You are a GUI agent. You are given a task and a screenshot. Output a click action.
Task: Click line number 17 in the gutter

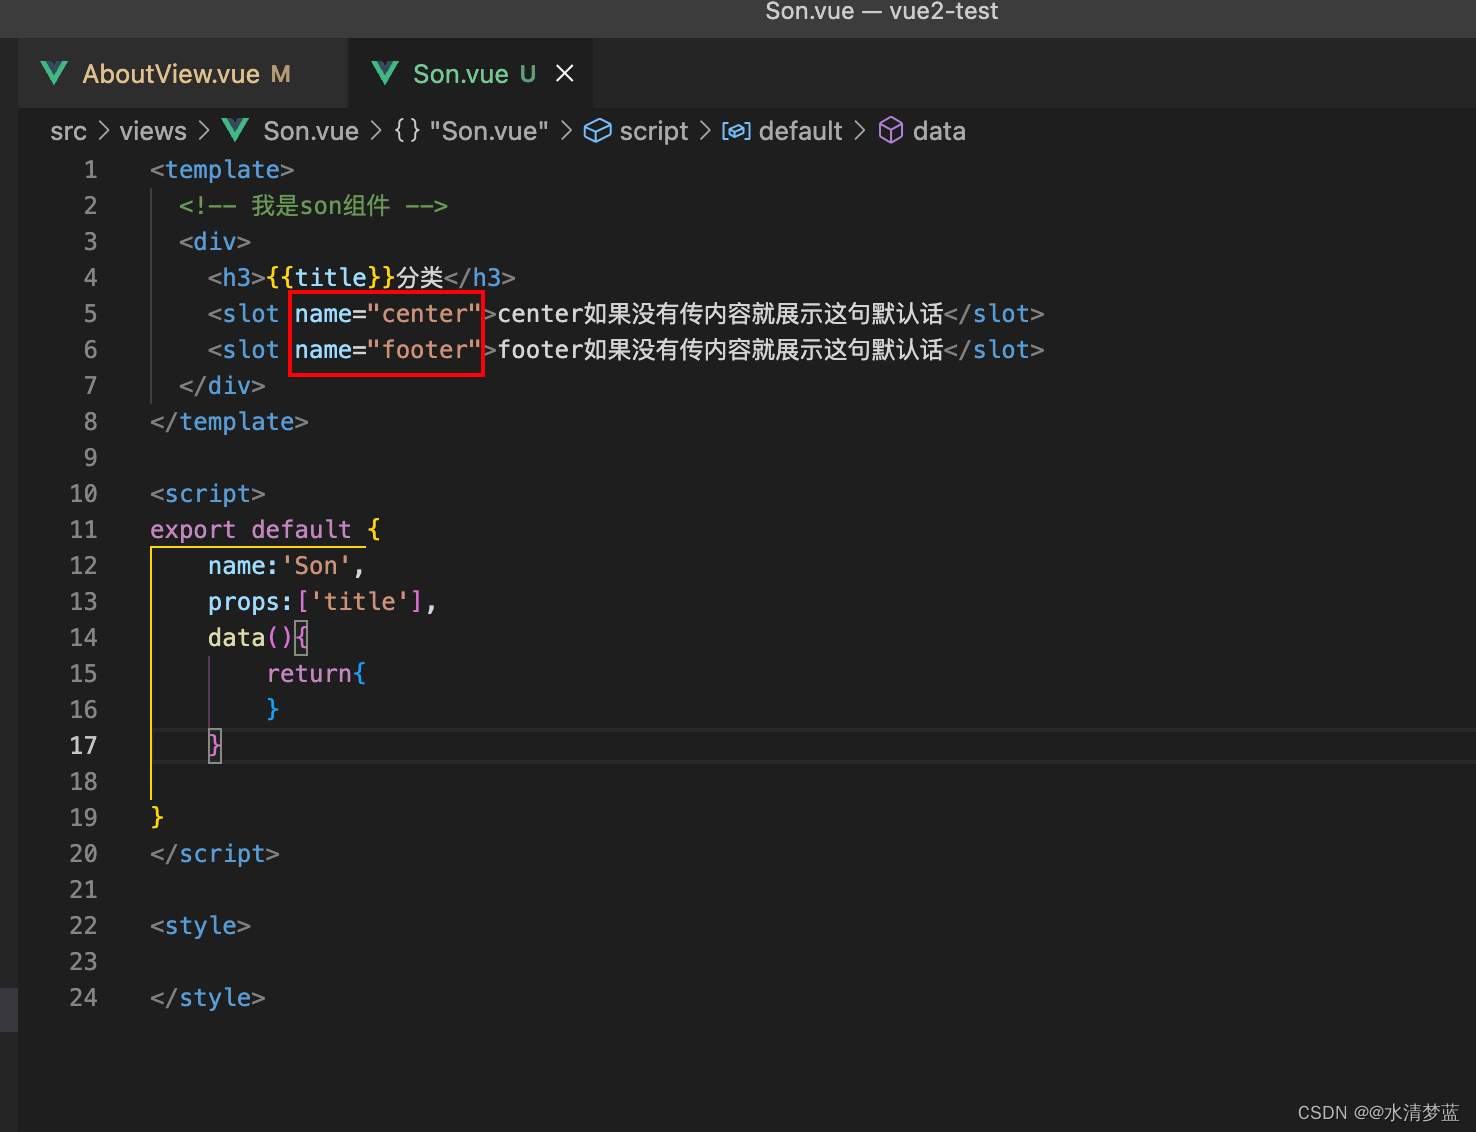tap(84, 746)
